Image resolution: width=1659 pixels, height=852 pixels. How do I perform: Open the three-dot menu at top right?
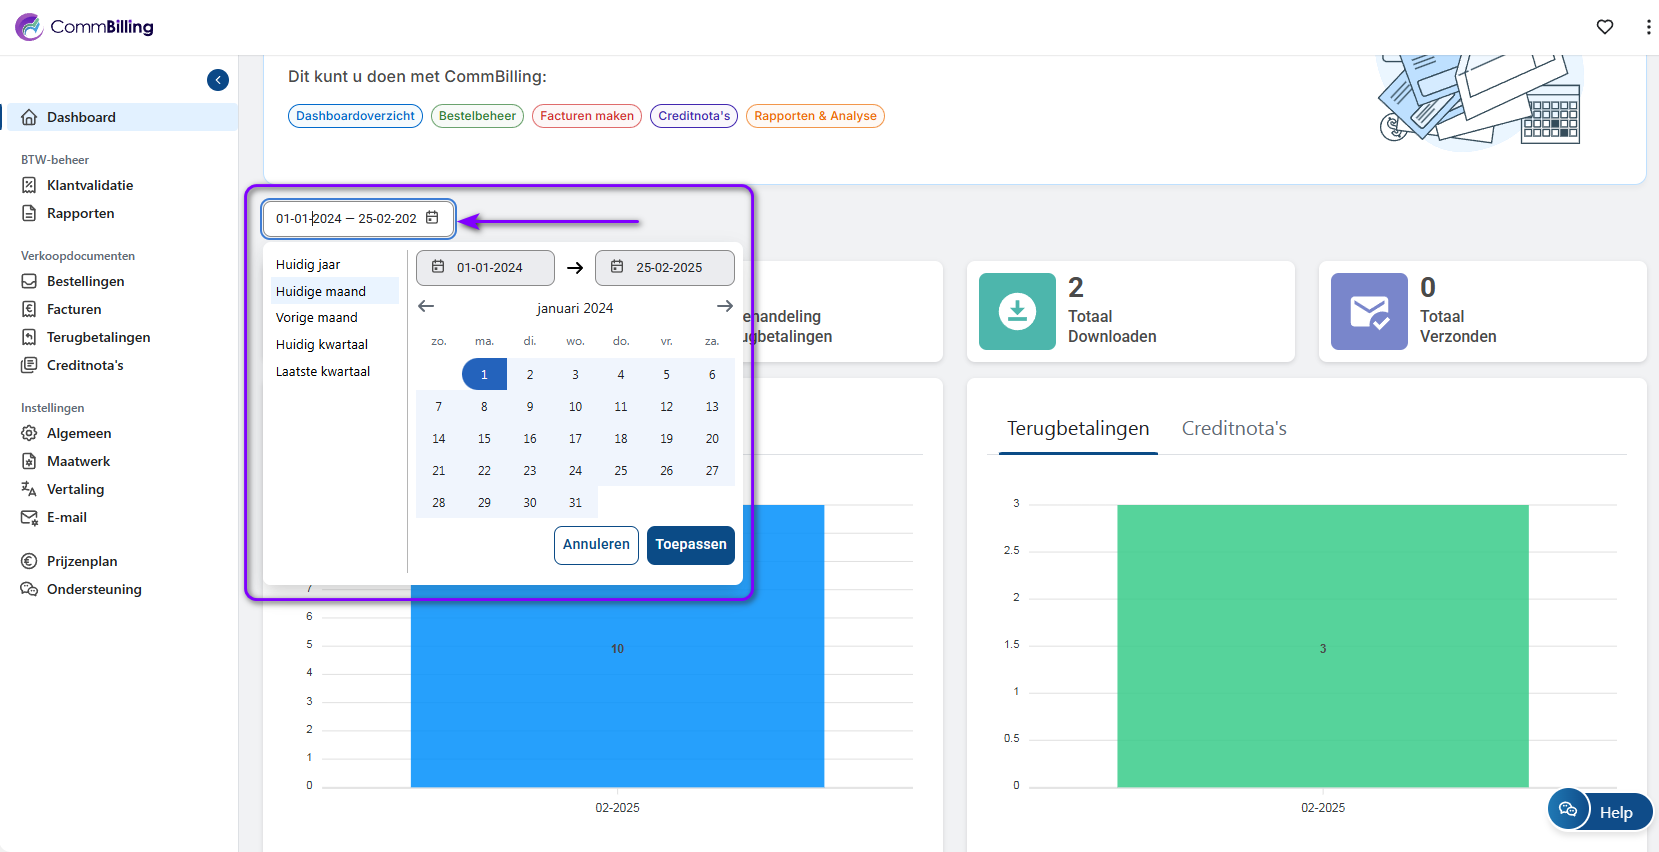pyautogui.click(x=1648, y=27)
